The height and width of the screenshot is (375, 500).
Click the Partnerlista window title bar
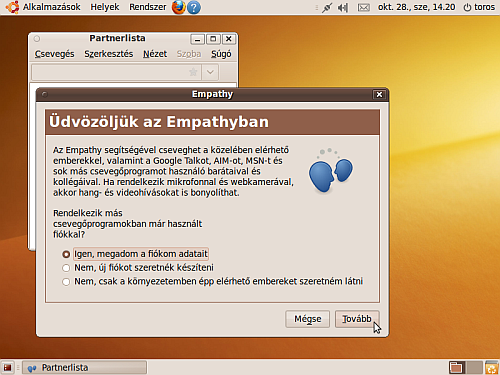117,38
